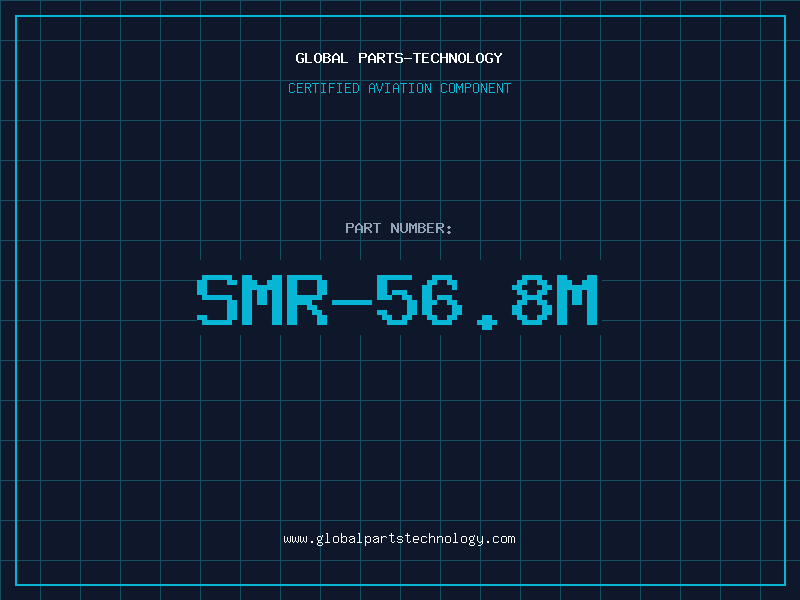Click the PART NUMBER: label
Viewport: 800px width, 600px height.
tap(398, 228)
